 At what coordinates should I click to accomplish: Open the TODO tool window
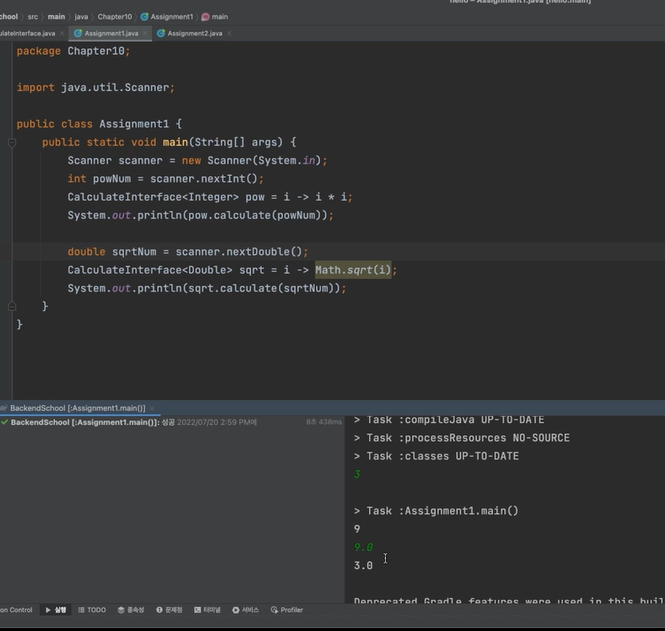pyautogui.click(x=92, y=610)
